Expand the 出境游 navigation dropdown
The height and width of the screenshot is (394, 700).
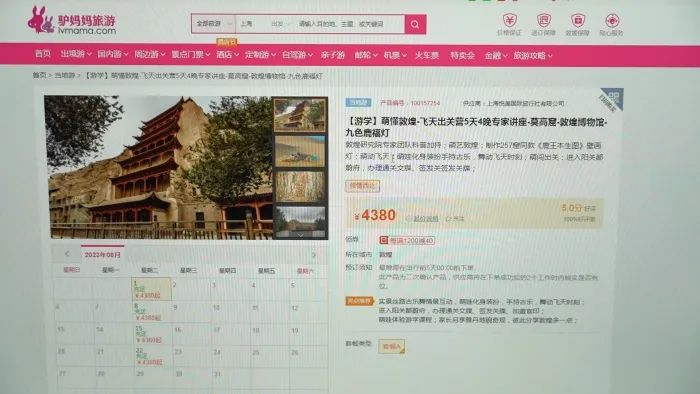pos(76,54)
